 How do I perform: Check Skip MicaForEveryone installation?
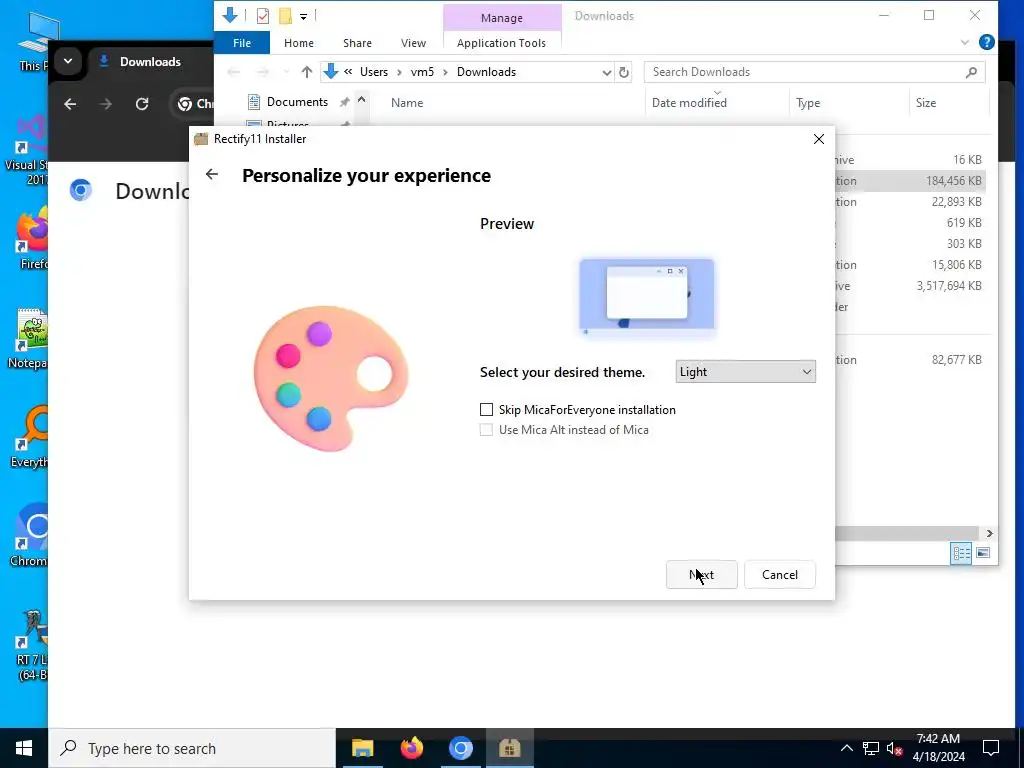click(487, 409)
